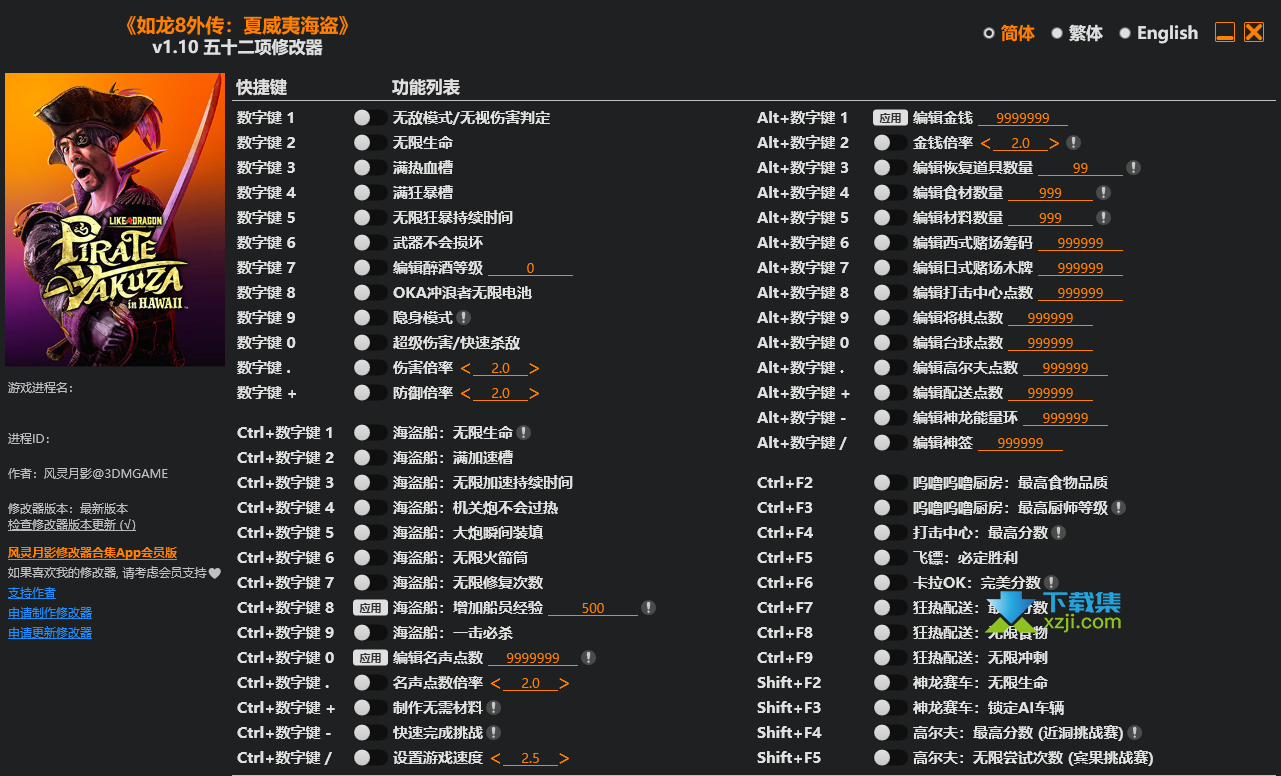
Task: Click info icon next to 编辑恢复道具数量
Action: click(x=1133, y=168)
